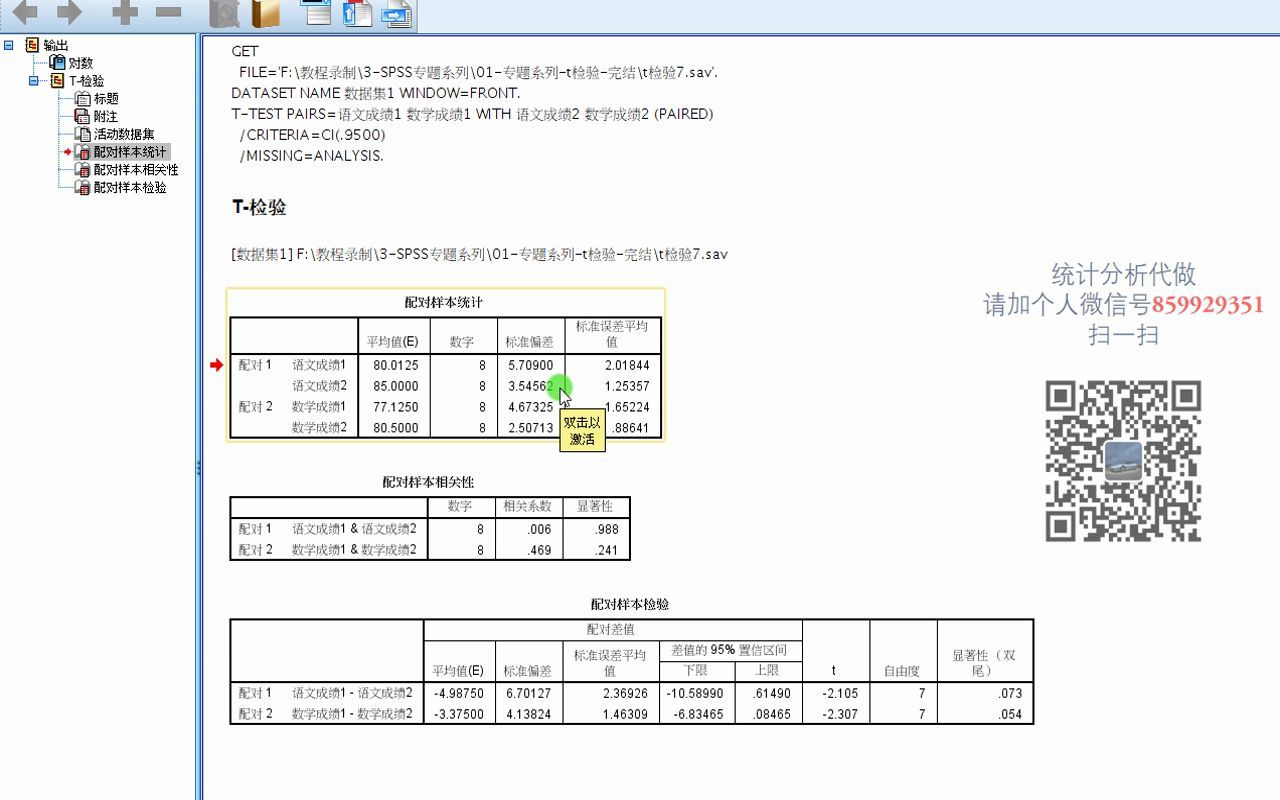Click the 相关系数 column header

(528, 506)
